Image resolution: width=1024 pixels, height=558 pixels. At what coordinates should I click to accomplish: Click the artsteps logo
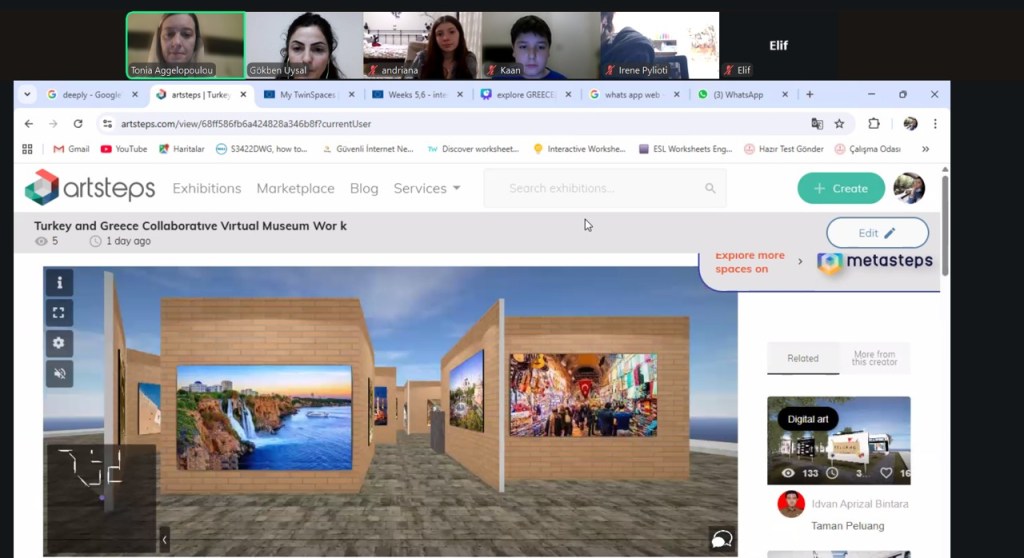[x=90, y=187]
